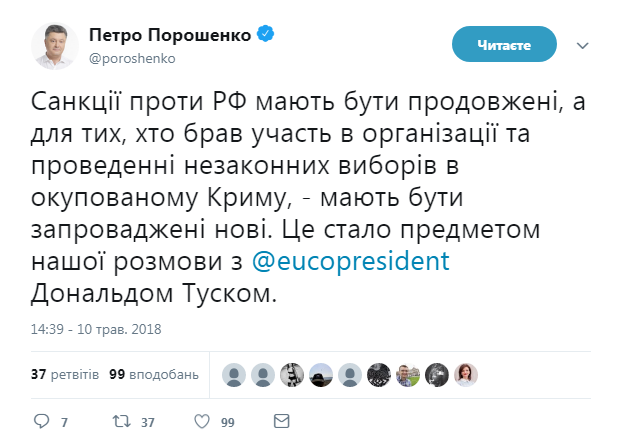Like the tweet with the heart icon
This screenshot has width=620, height=446.
click(x=203, y=422)
